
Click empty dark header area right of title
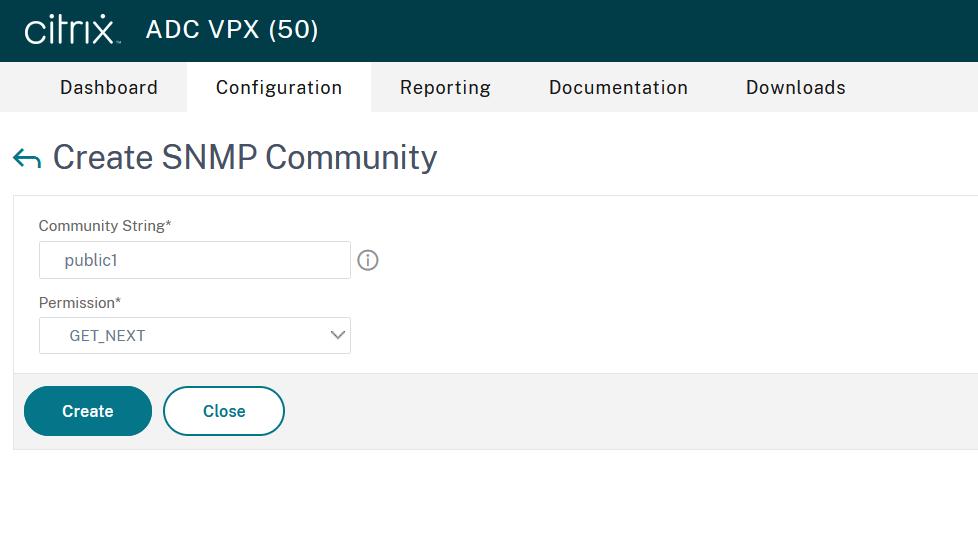(650, 30)
